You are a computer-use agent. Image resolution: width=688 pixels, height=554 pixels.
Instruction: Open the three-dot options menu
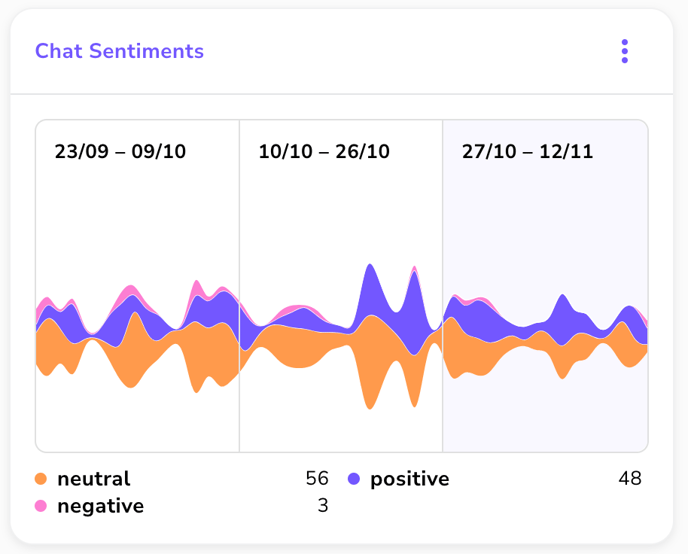point(625,51)
